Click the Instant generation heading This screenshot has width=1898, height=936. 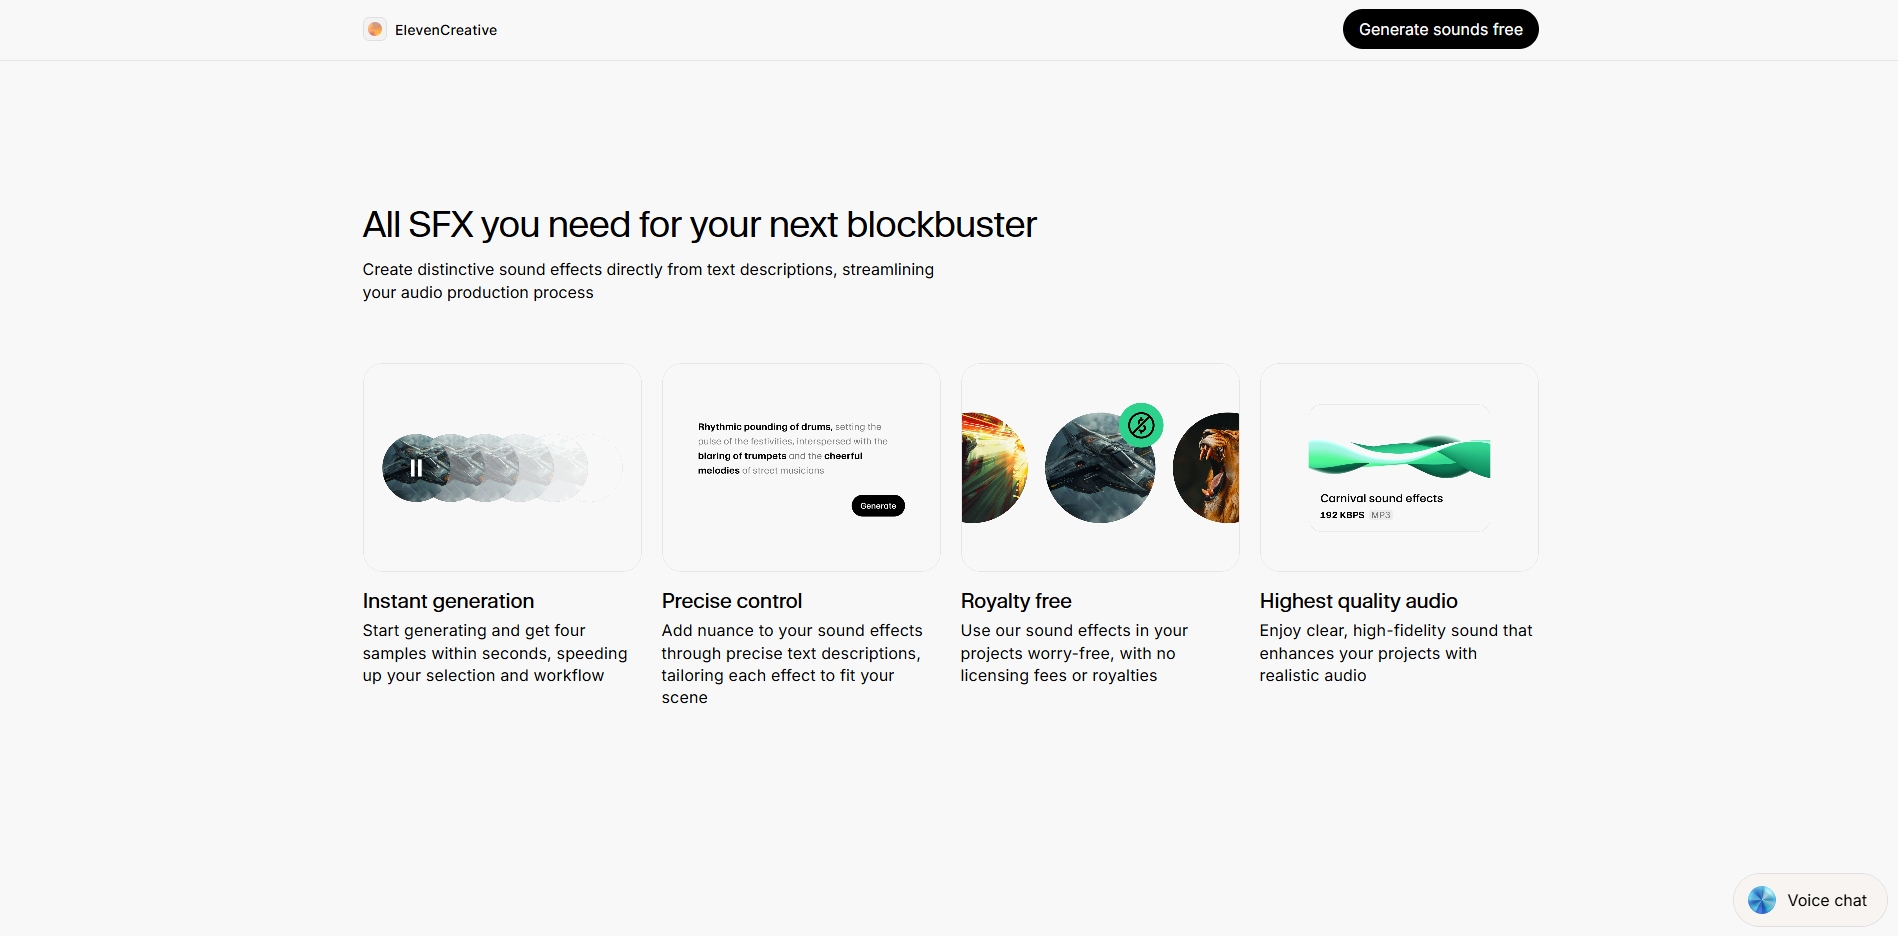tap(448, 601)
